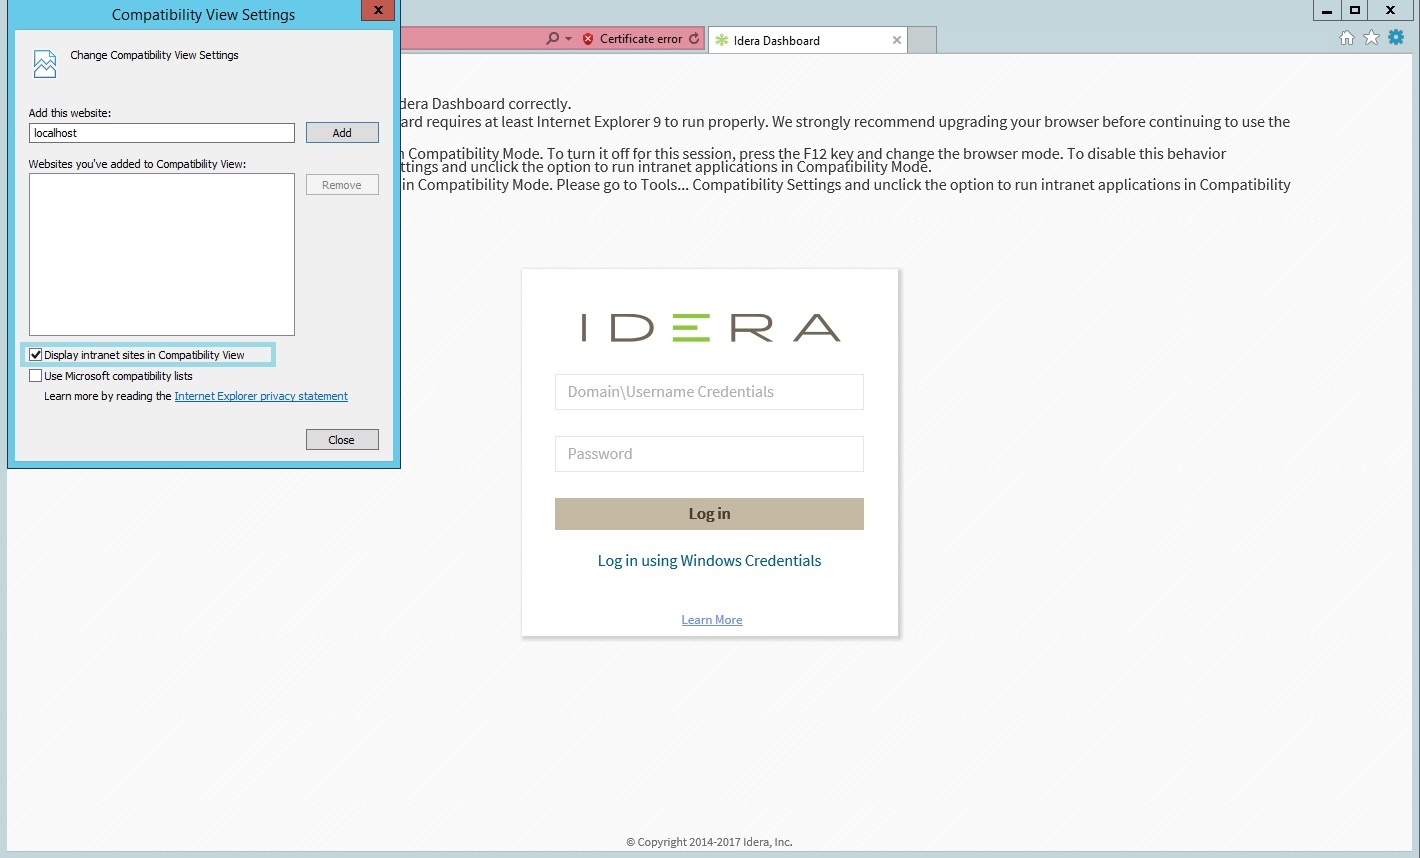This screenshot has width=1420, height=858.
Task: Open Internet Explorer privacy statement link
Action: [261, 396]
